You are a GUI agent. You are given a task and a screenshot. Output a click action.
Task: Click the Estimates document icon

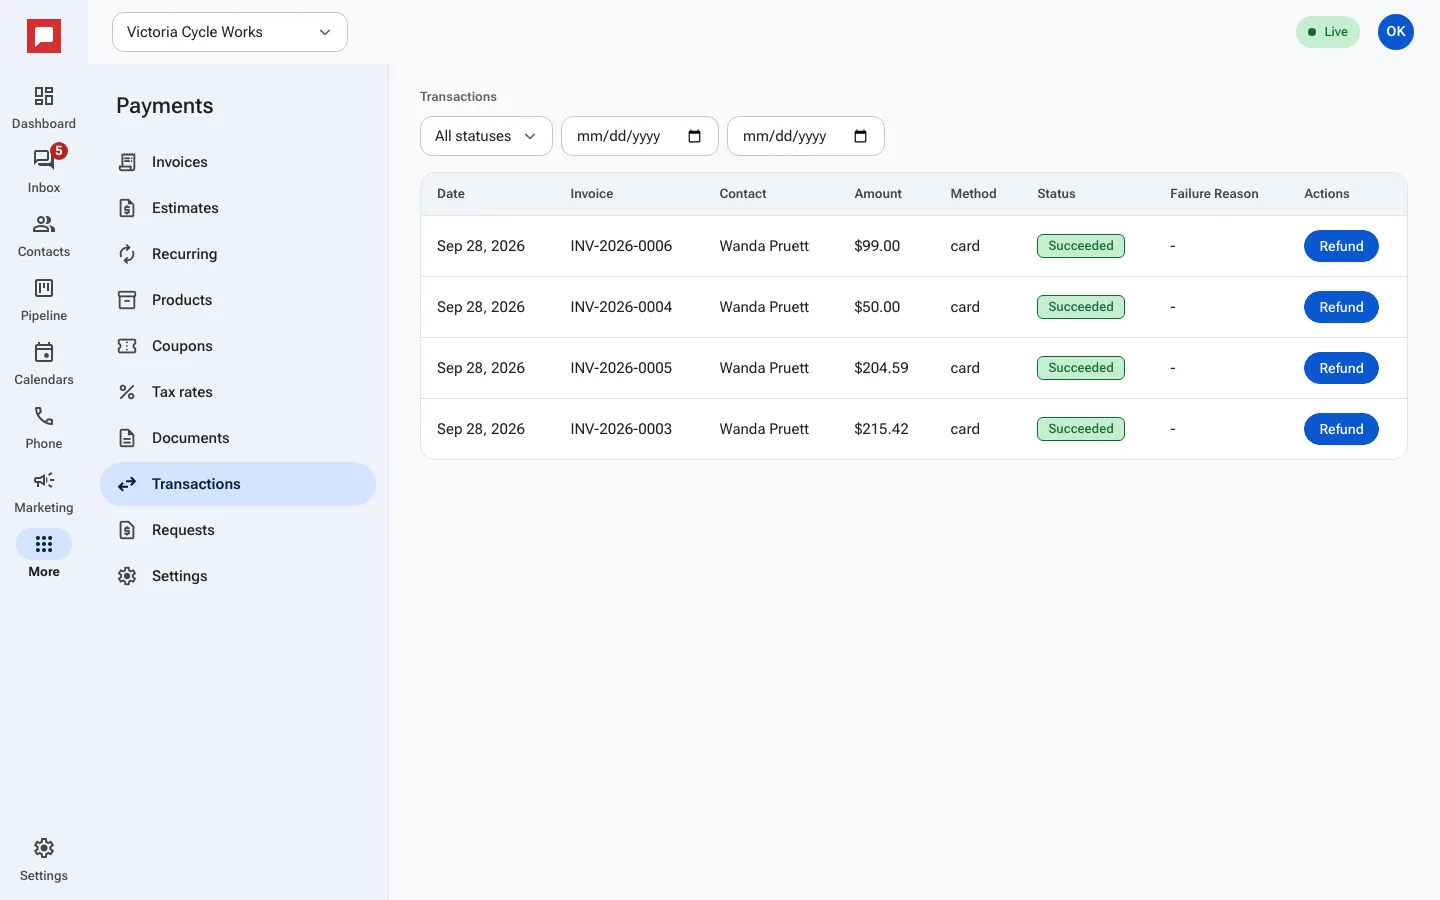(x=127, y=208)
